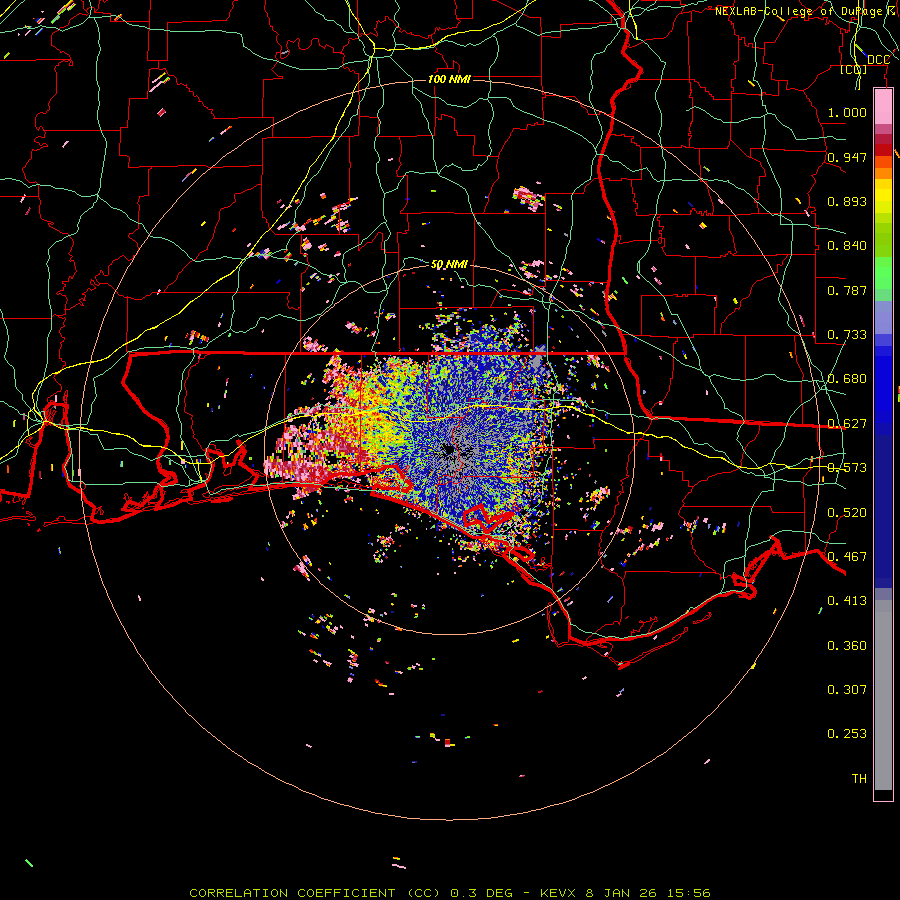This screenshot has height=900, width=900.
Task: Click the 0.947 legend value
Action: 847,157
